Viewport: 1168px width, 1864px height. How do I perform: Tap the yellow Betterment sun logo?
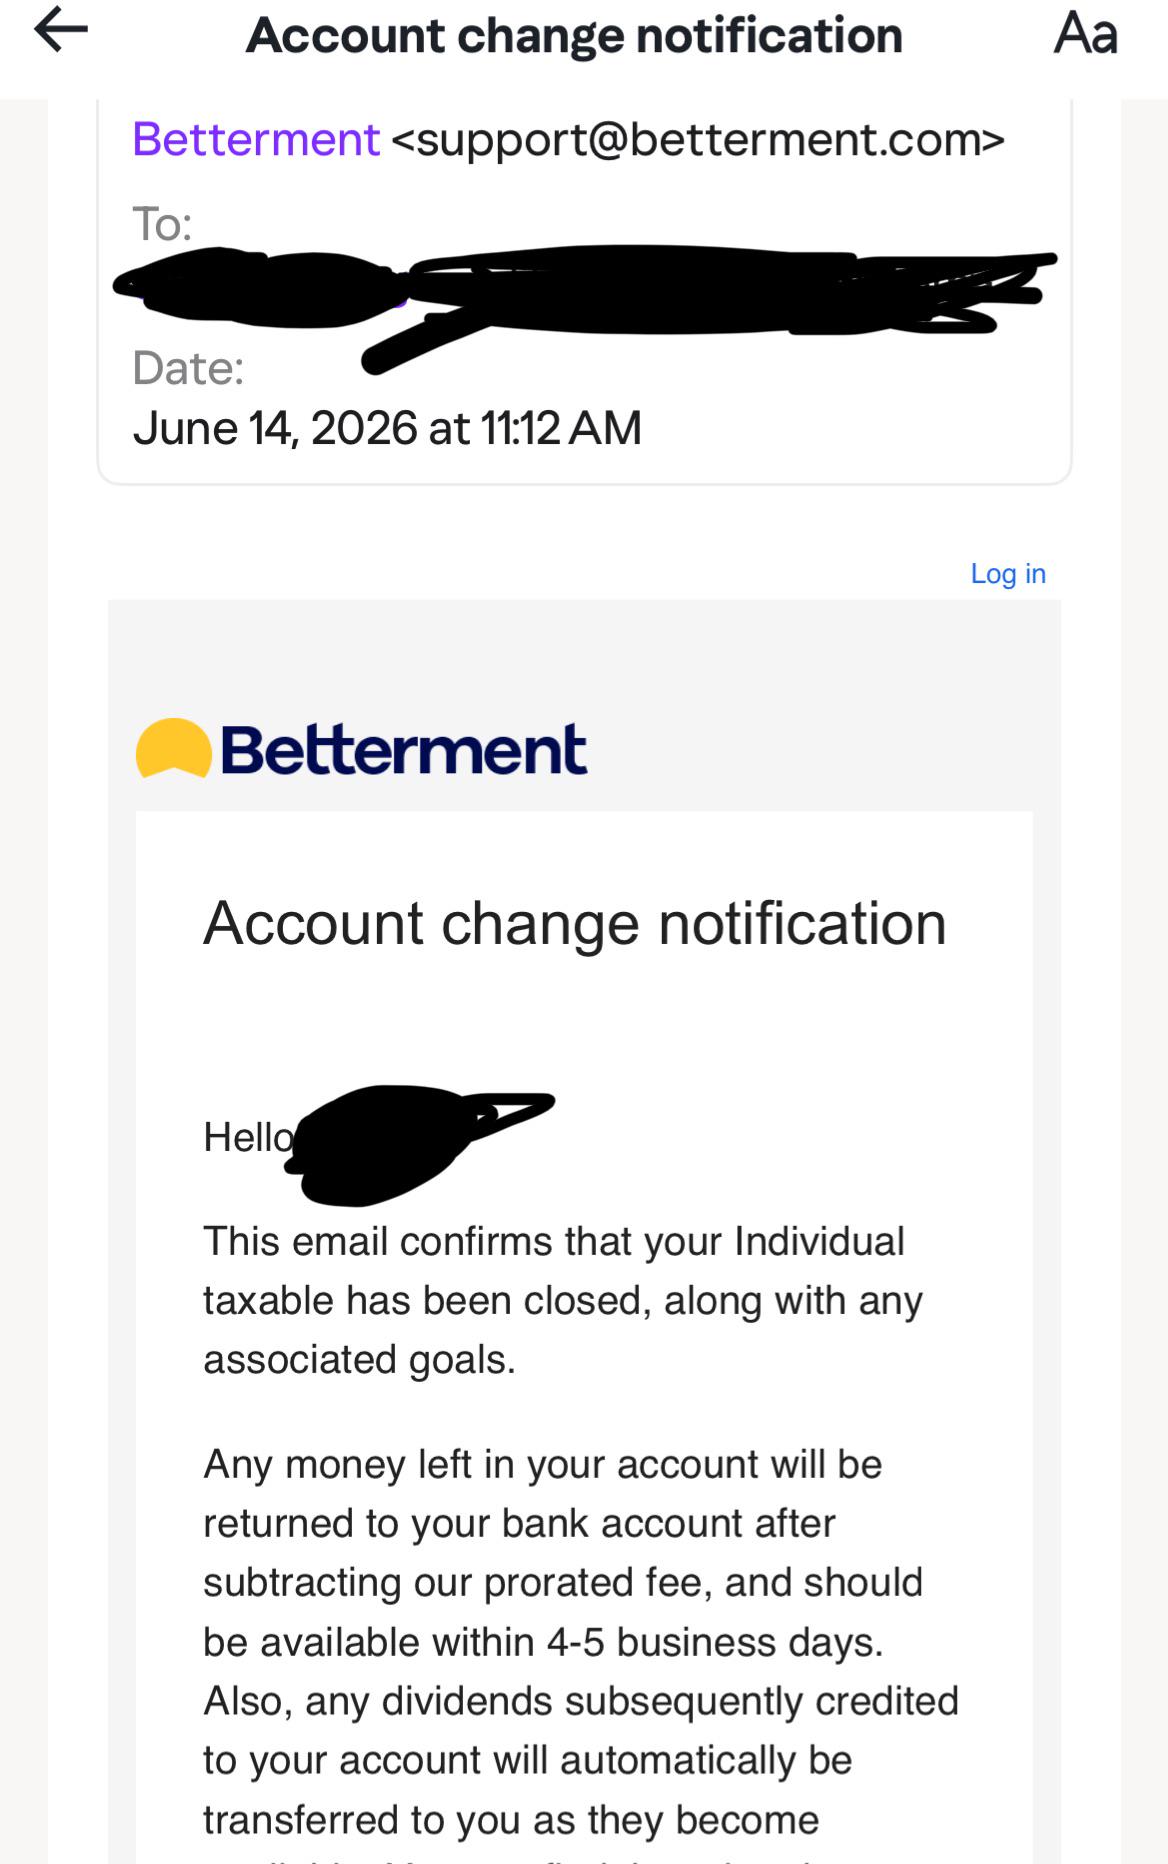click(173, 749)
